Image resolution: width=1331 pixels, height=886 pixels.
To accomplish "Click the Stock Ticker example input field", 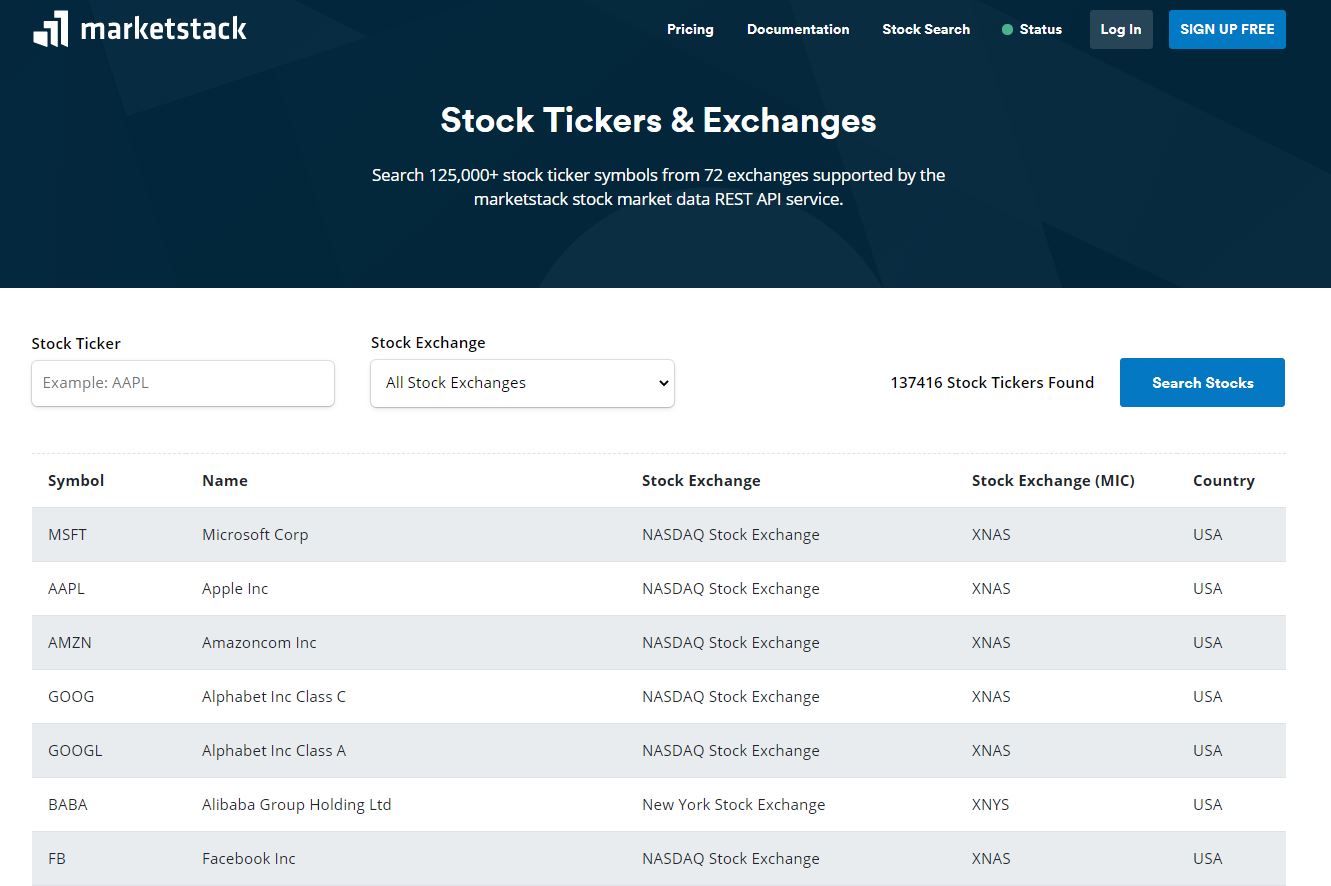I will pyautogui.click(x=182, y=383).
